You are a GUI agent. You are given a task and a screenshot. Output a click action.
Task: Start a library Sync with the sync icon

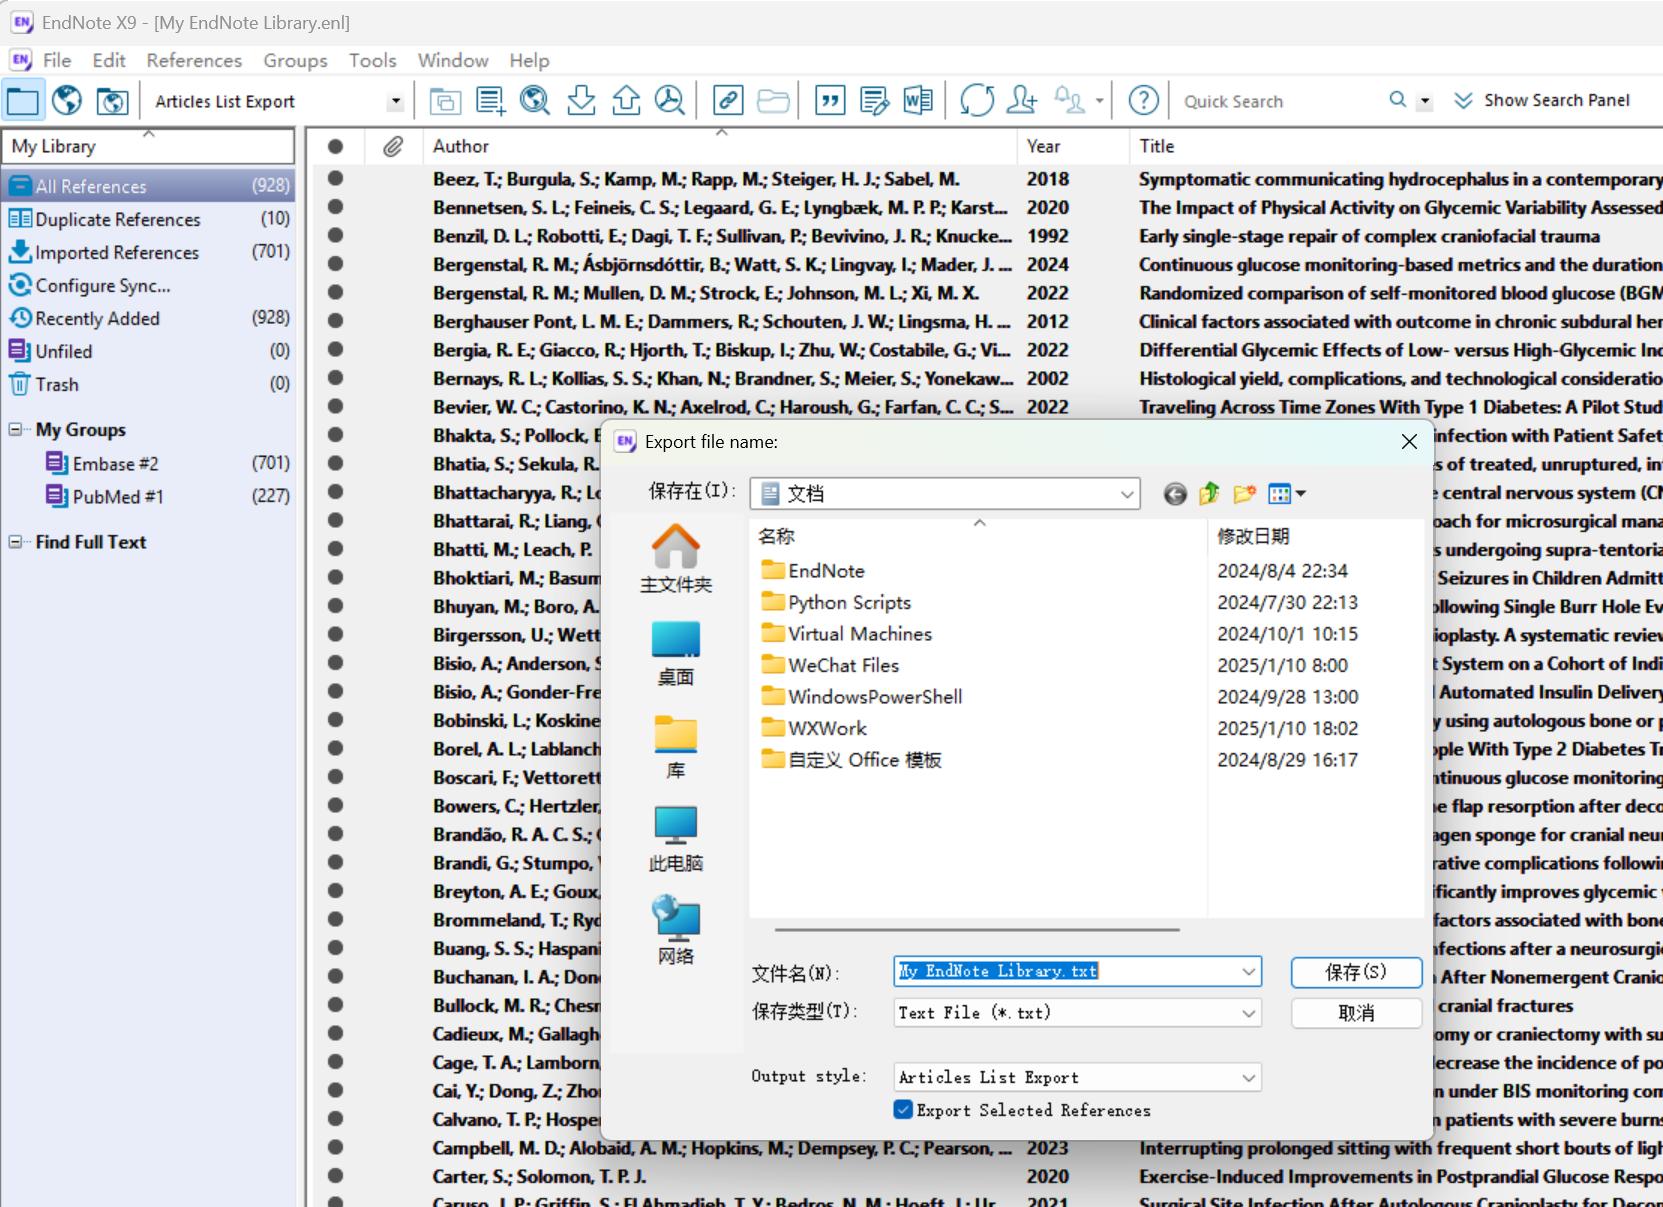pyautogui.click(x=977, y=100)
